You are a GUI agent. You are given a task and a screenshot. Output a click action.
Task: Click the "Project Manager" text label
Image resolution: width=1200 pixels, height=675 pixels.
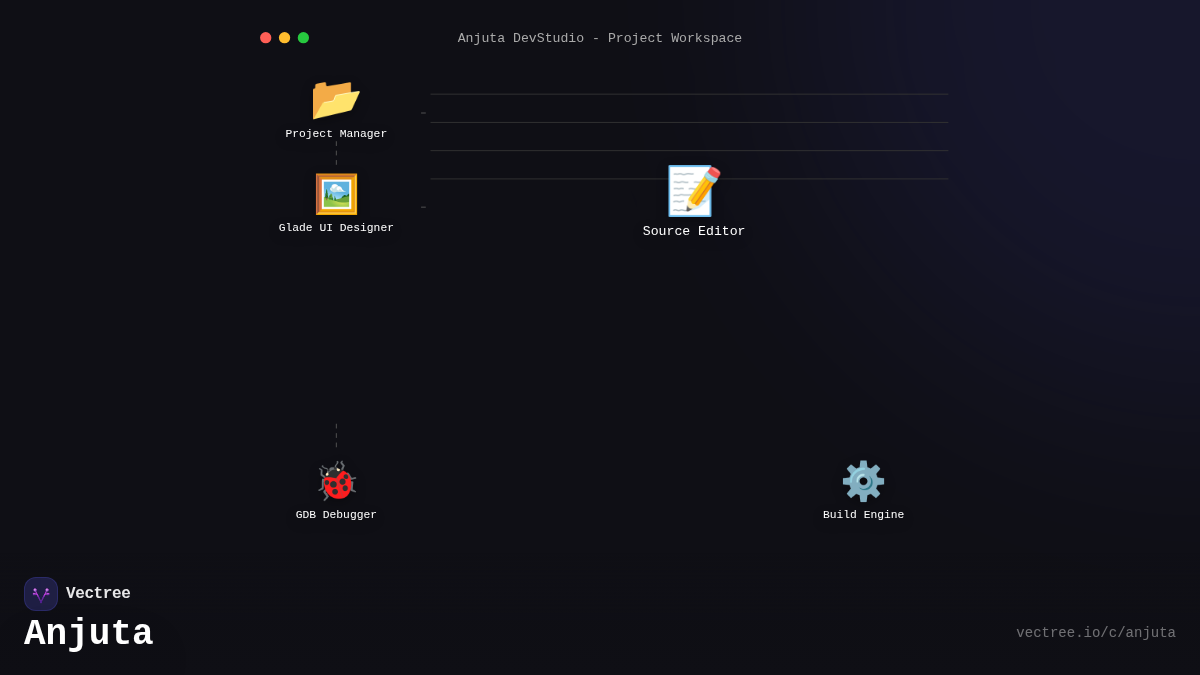point(336,134)
